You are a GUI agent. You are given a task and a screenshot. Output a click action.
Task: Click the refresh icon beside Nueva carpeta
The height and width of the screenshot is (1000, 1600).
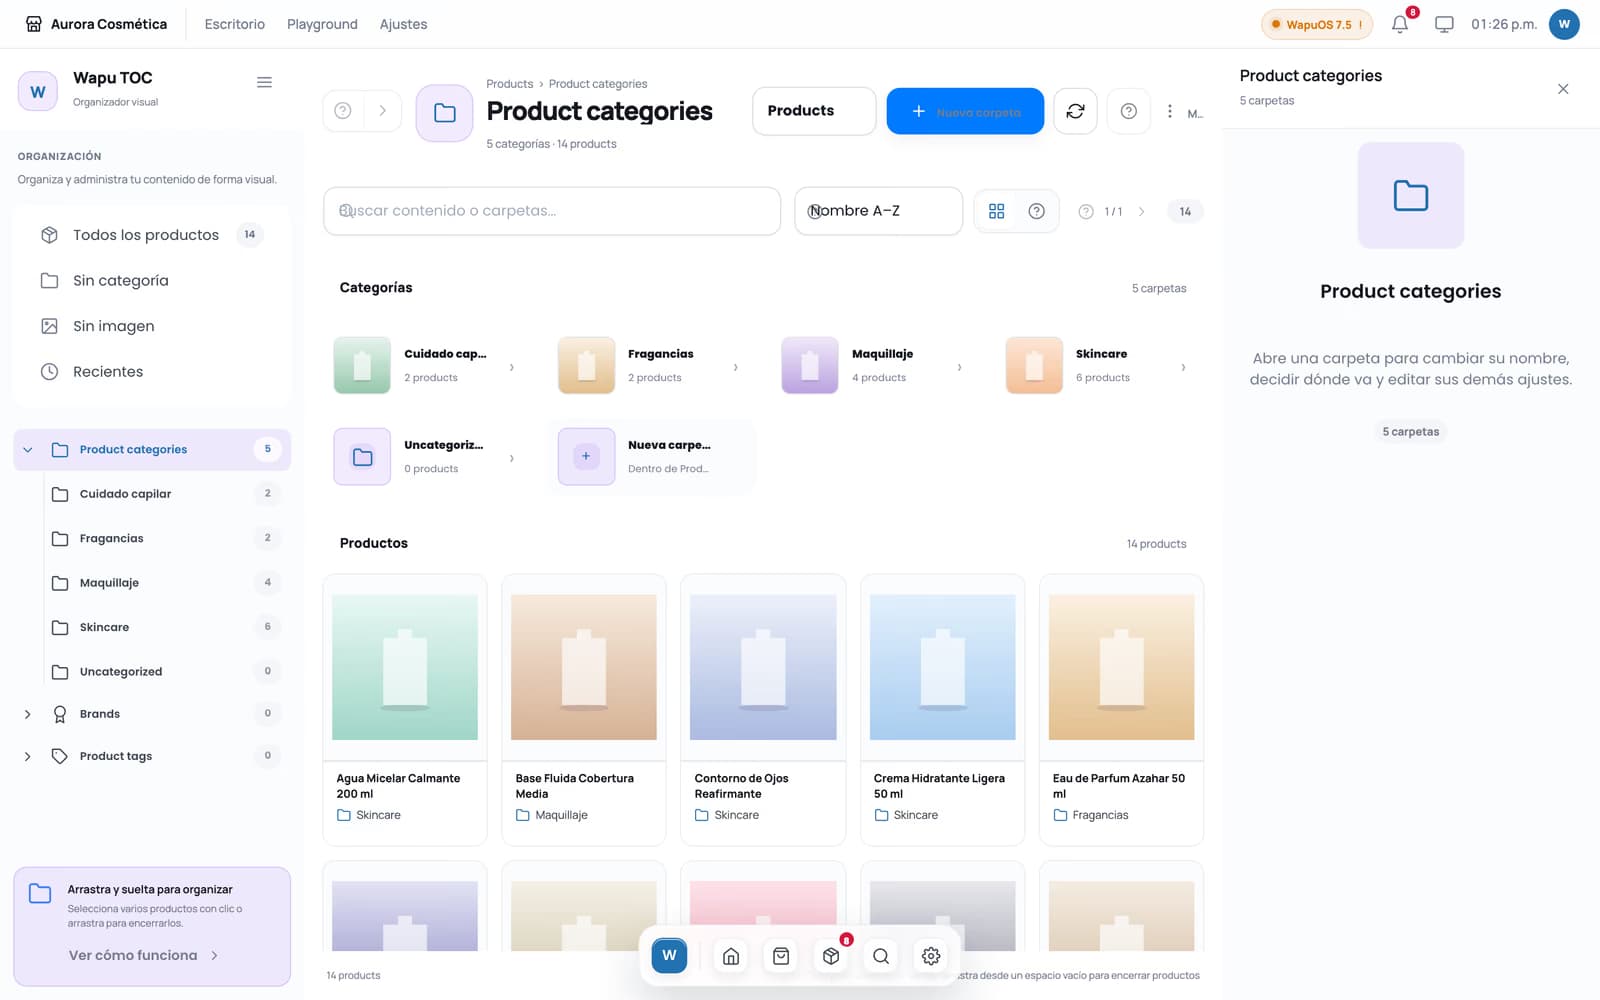1075,111
